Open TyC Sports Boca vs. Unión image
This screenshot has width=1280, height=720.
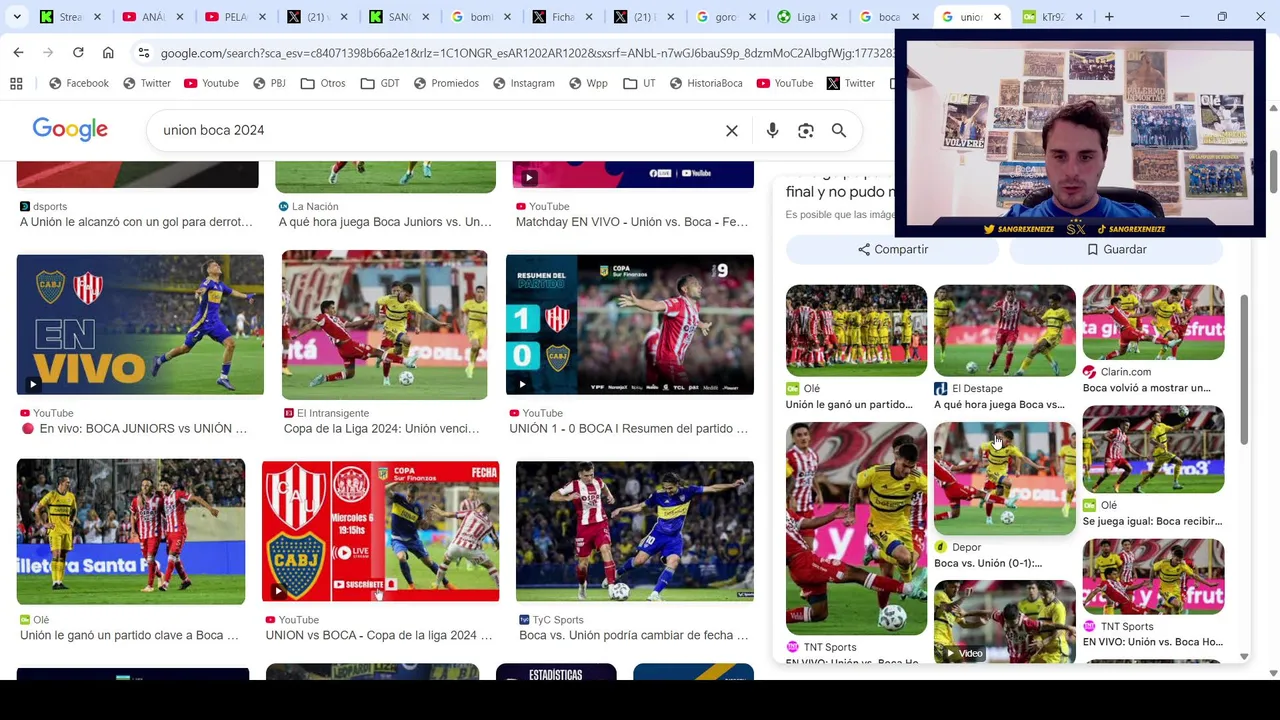(635, 531)
